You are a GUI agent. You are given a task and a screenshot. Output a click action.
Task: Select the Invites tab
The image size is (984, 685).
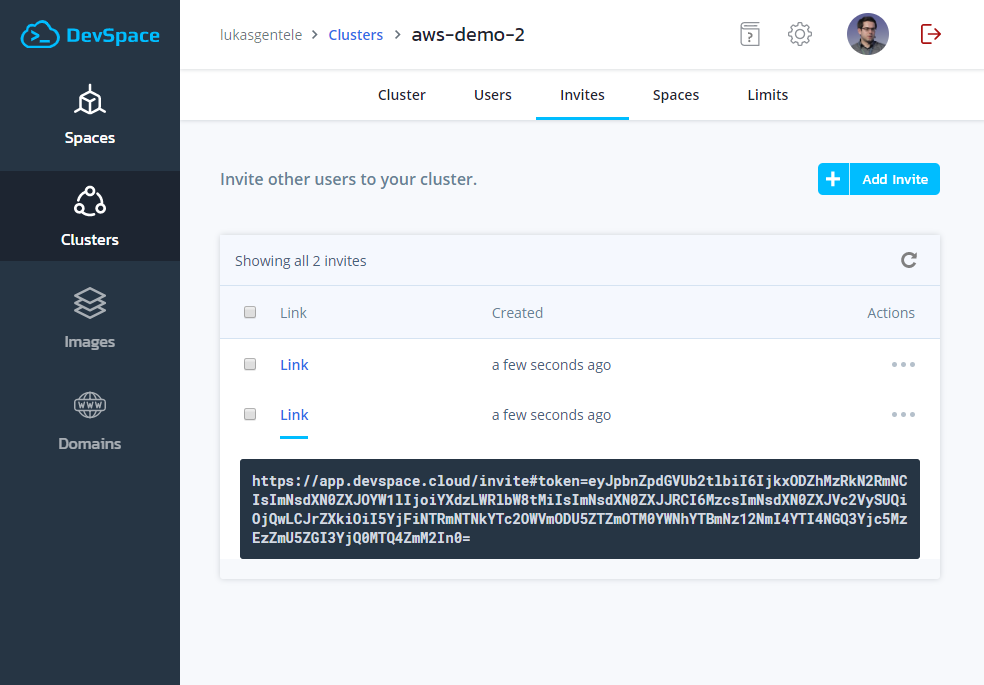tap(582, 95)
